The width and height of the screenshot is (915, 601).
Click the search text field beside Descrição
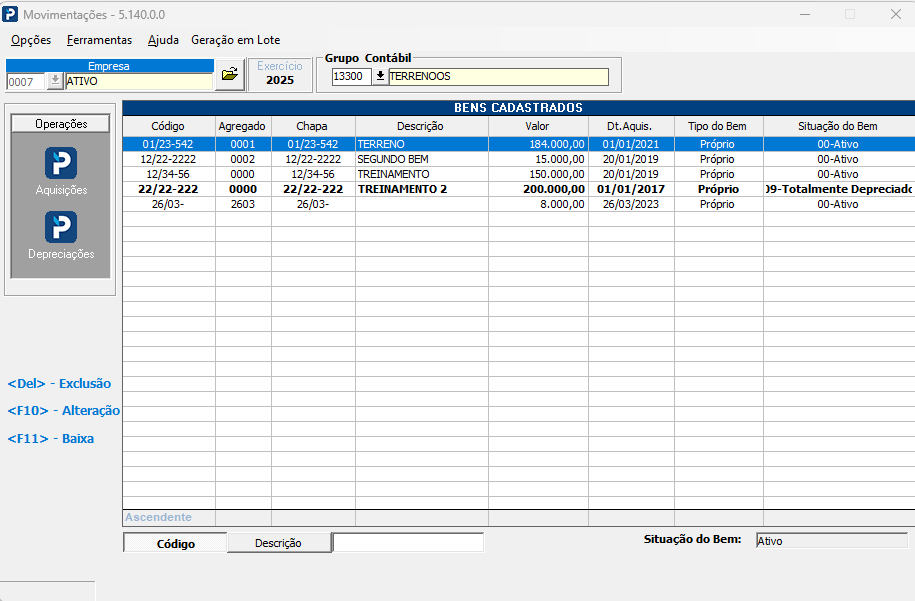(408, 542)
